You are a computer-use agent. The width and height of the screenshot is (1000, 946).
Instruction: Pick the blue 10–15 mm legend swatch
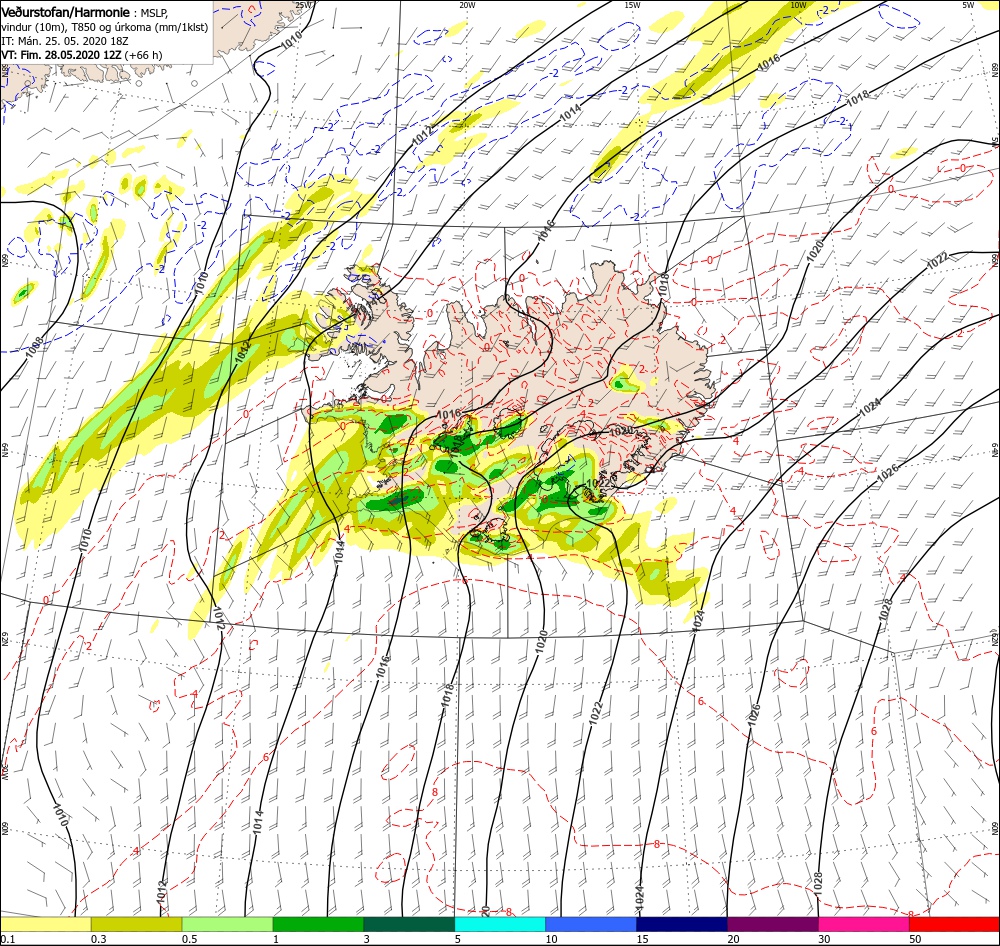591,925
